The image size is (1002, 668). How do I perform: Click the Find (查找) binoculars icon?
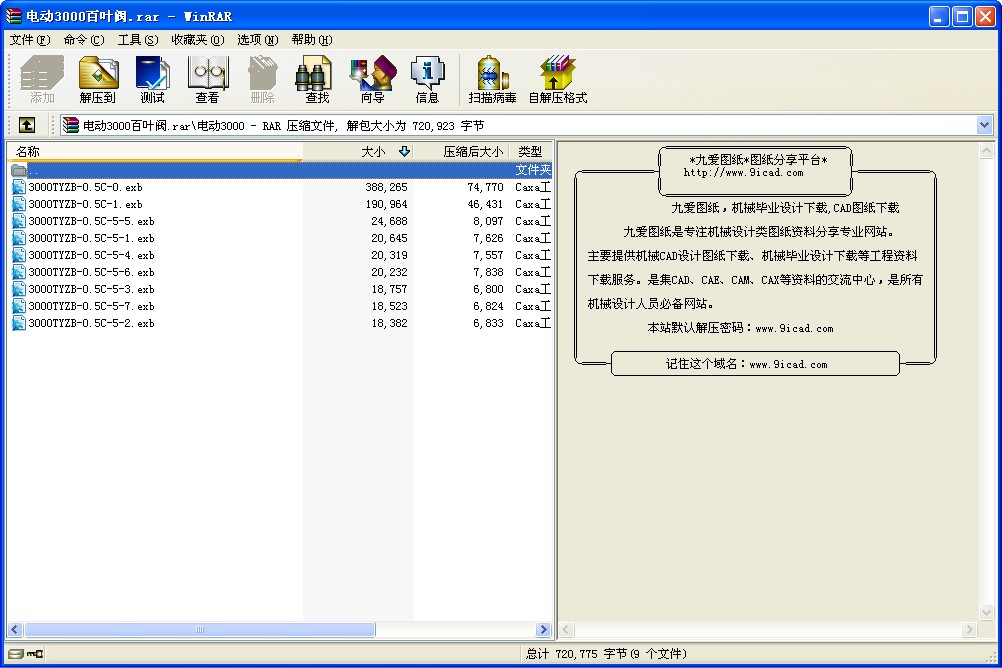click(317, 79)
